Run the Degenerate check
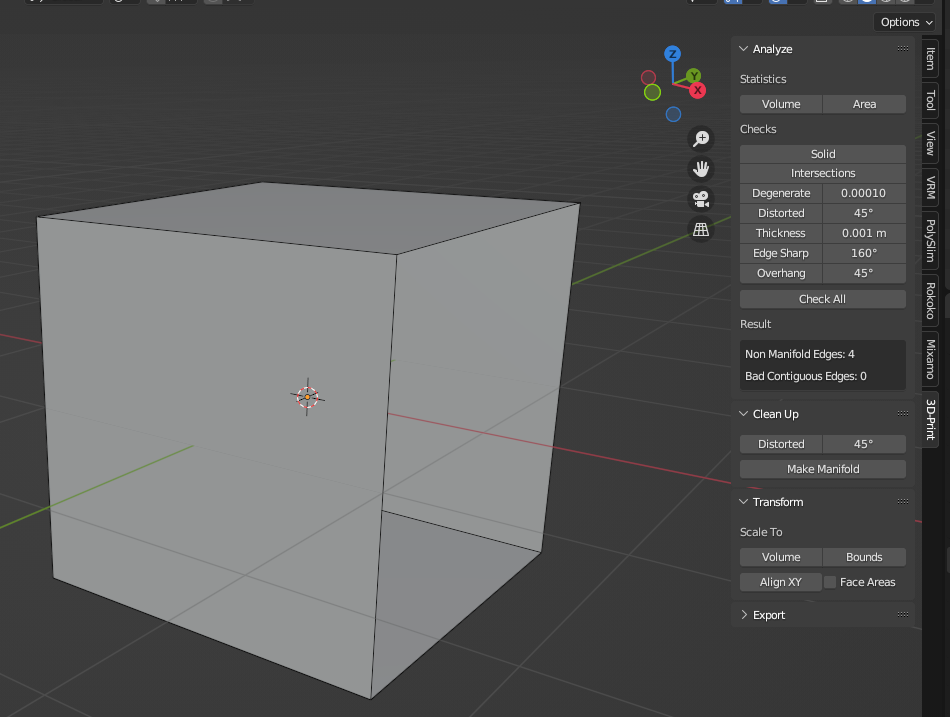950x717 pixels. click(781, 193)
